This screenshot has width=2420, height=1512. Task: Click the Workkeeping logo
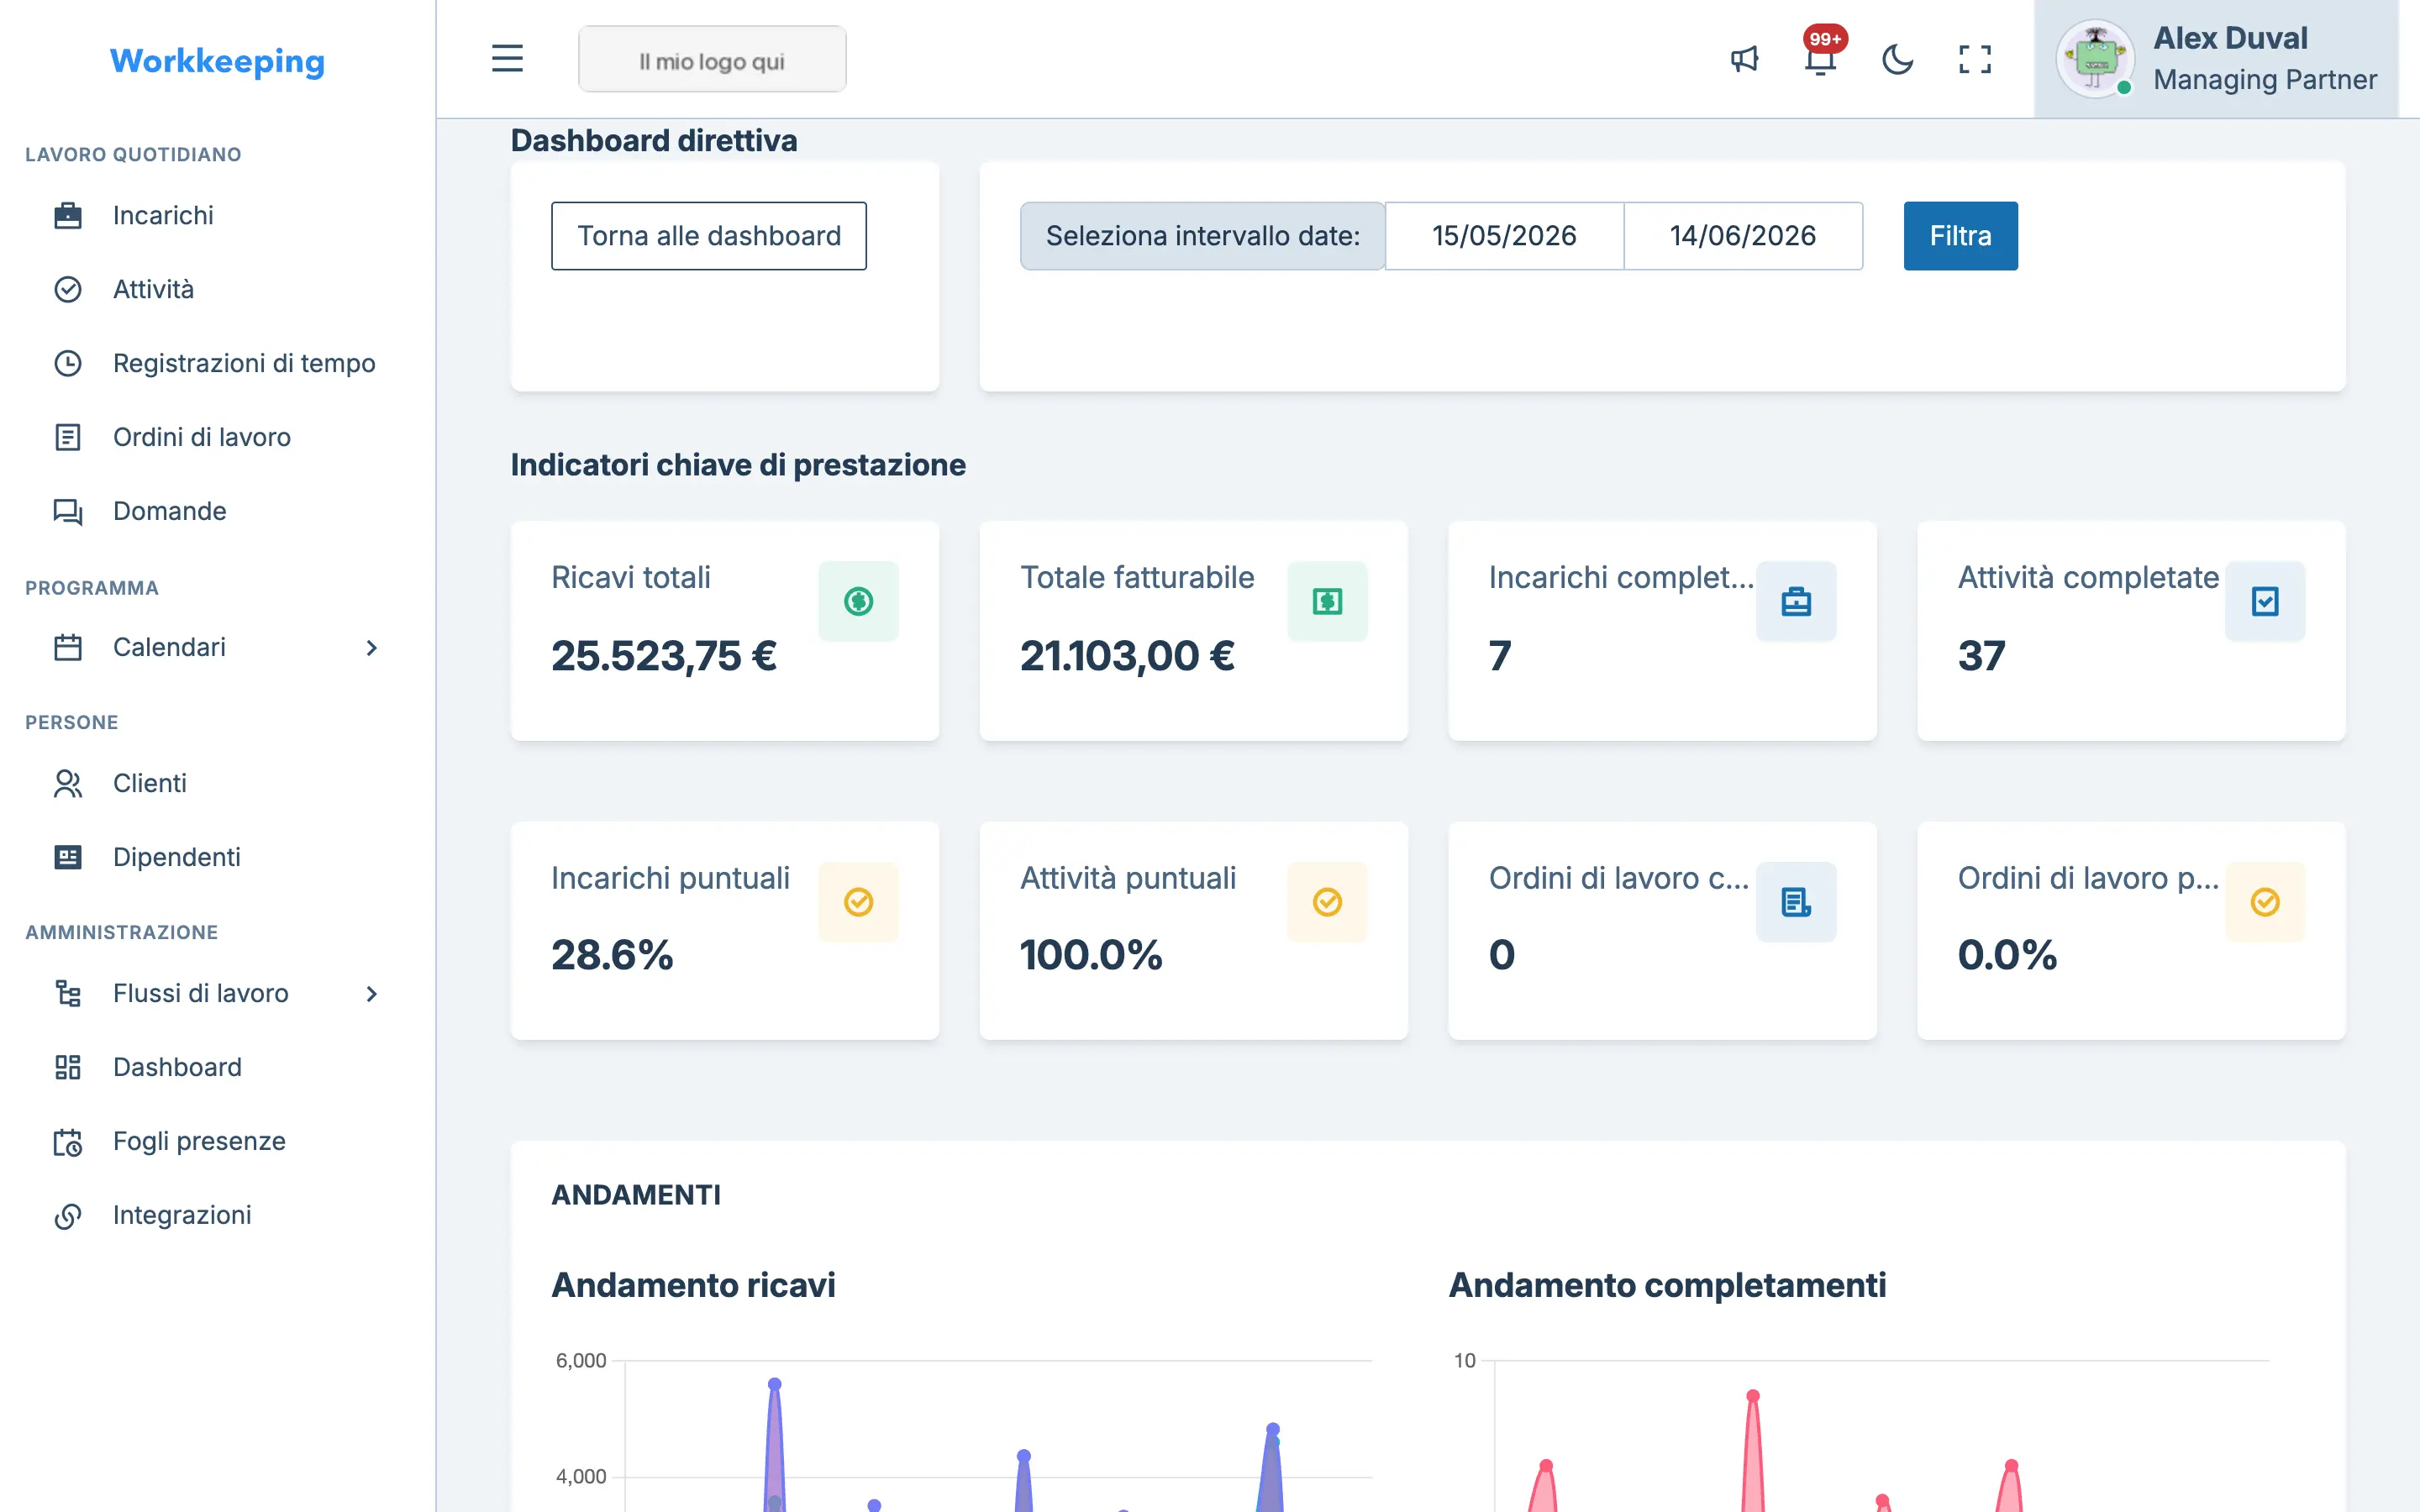[217, 61]
